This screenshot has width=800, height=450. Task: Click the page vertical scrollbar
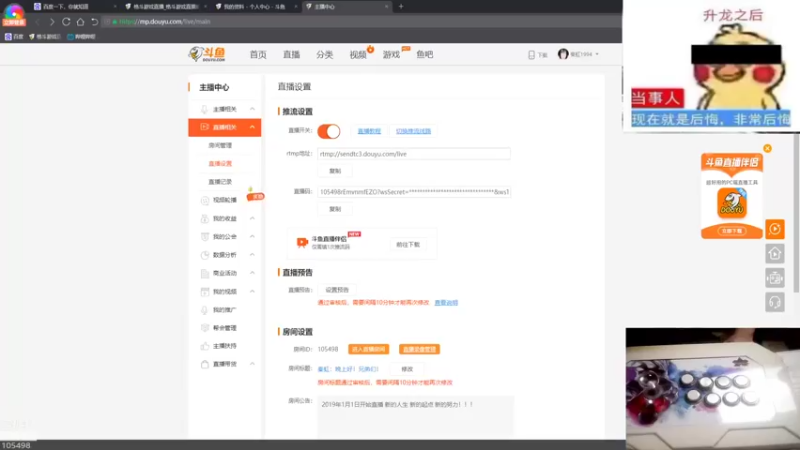pyautogui.click(x=796, y=212)
